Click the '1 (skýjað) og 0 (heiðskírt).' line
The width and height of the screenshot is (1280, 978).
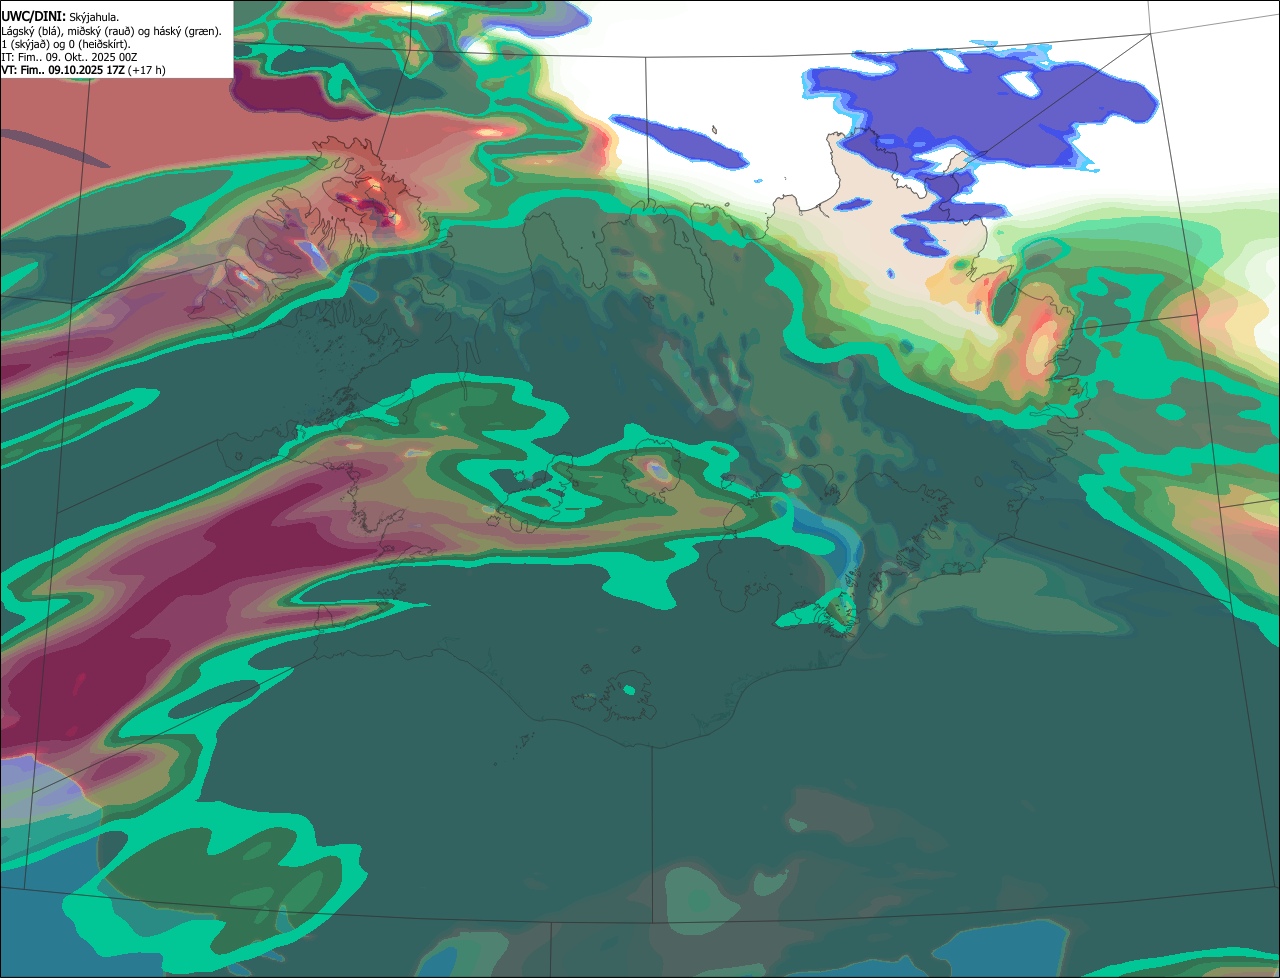click(66, 44)
